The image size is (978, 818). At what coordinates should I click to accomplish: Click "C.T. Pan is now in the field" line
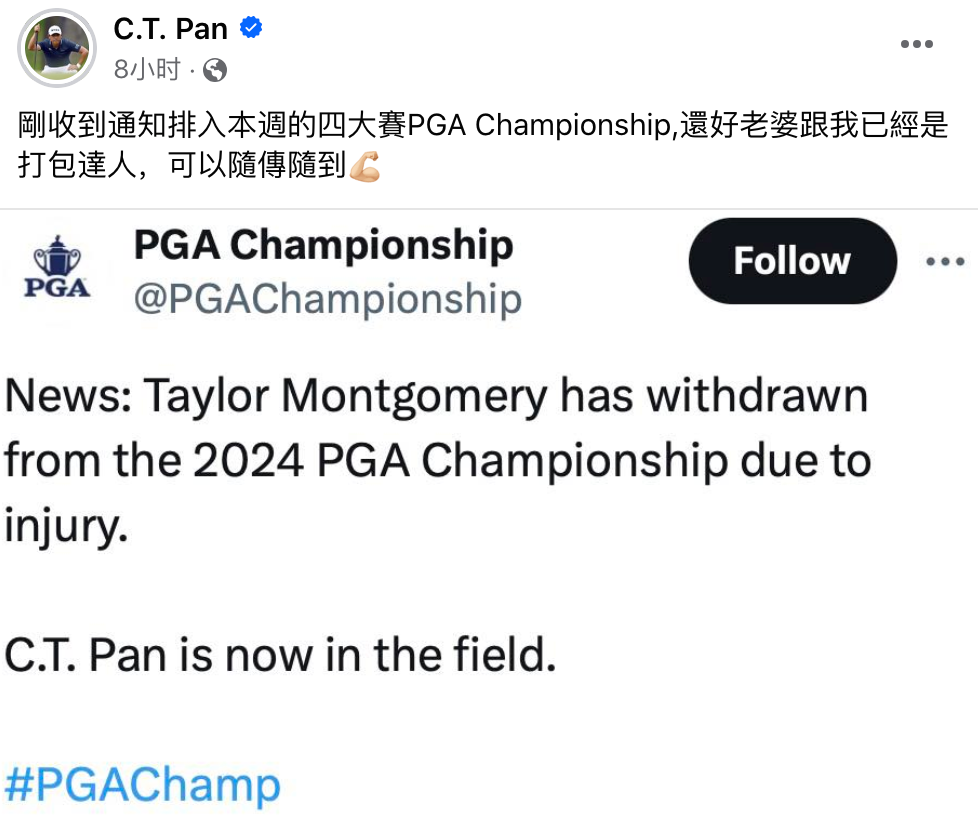(x=280, y=655)
